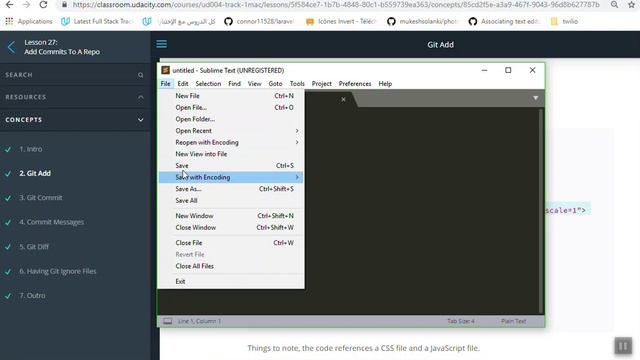
Task: Open concept 7. Outro
Action: point(32,296)
